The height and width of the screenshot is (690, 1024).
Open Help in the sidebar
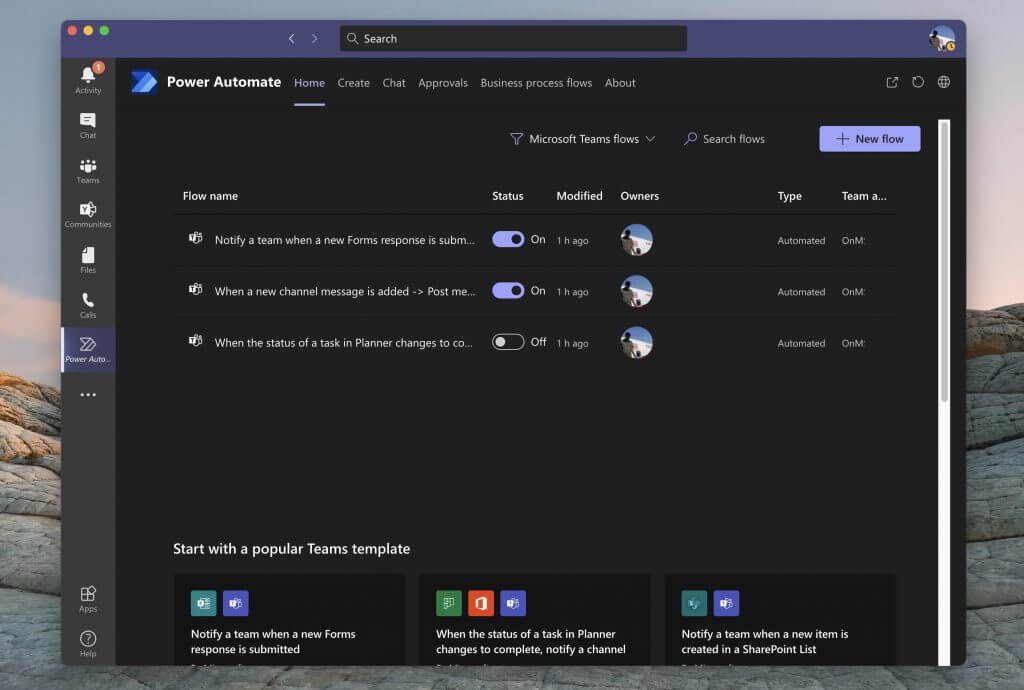click(x=88, y=644)
